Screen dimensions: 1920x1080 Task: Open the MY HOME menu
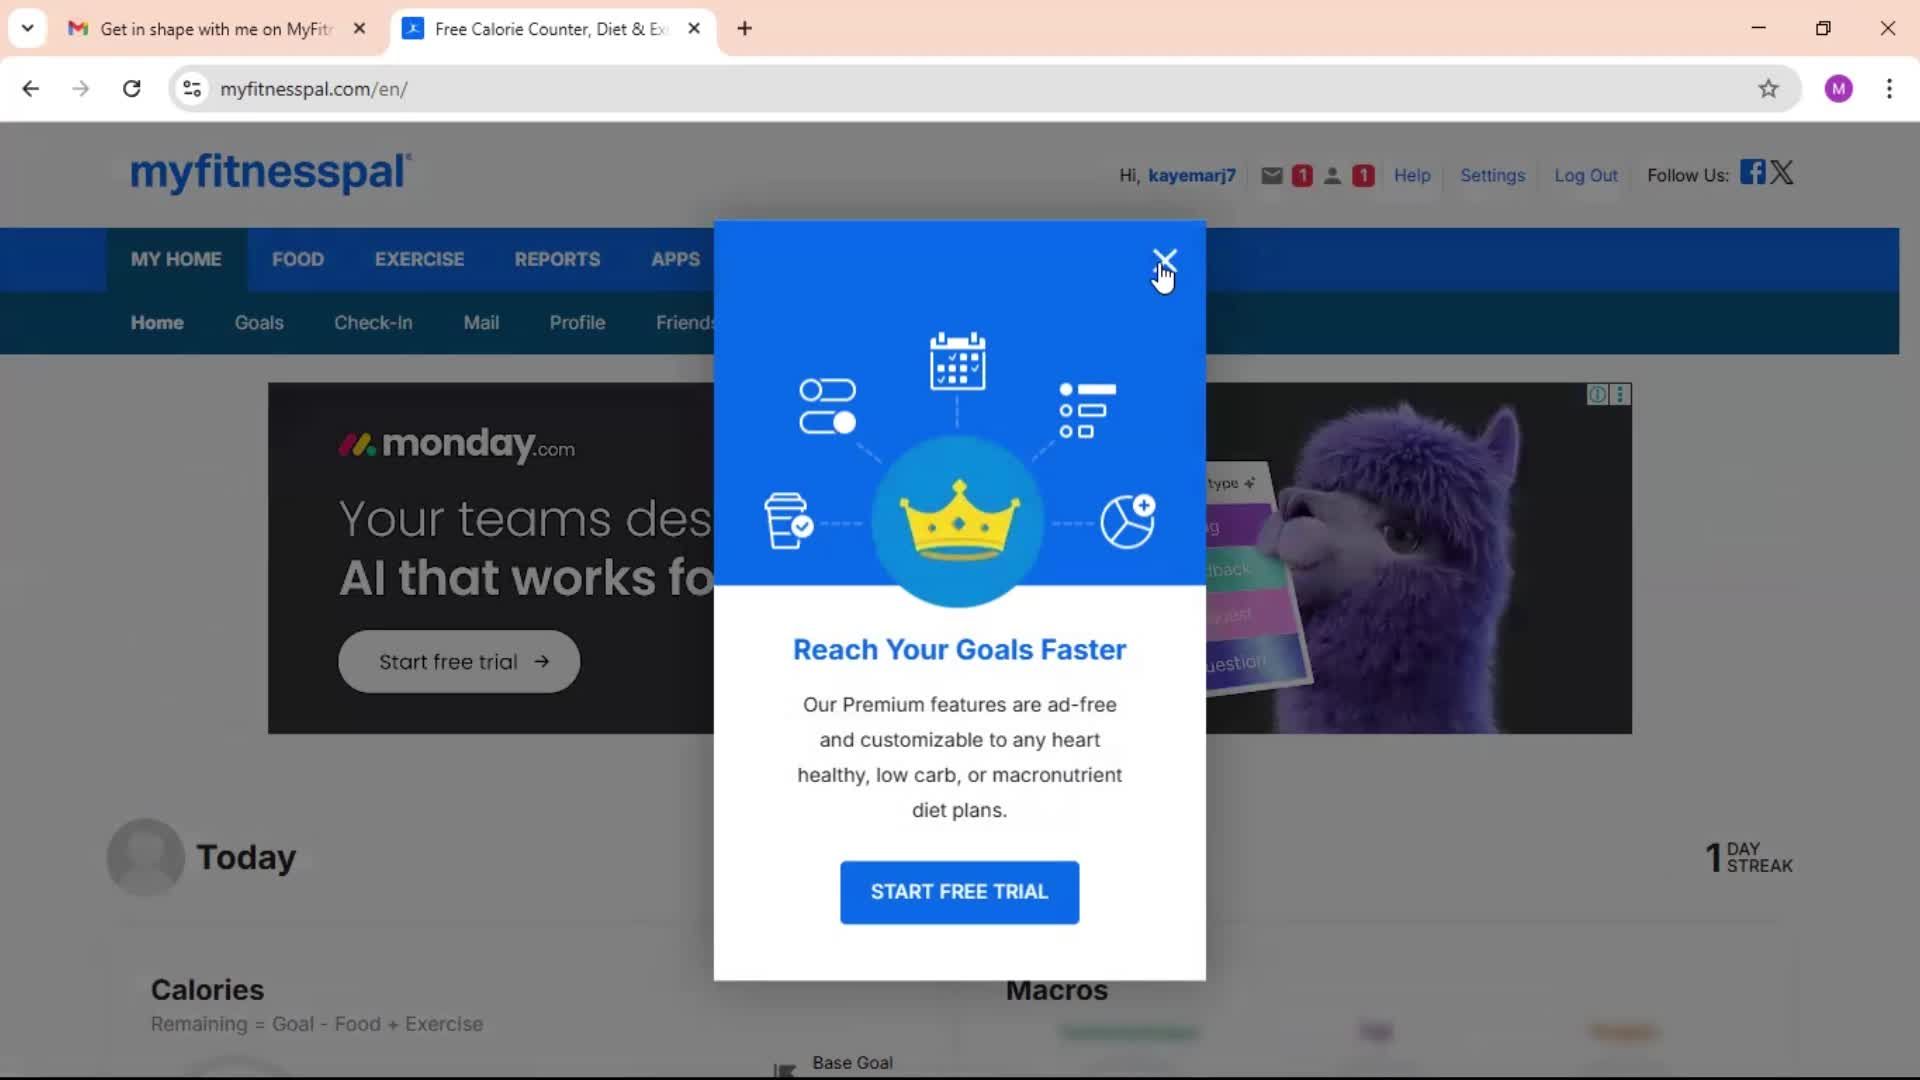click(x=176, y=259)
